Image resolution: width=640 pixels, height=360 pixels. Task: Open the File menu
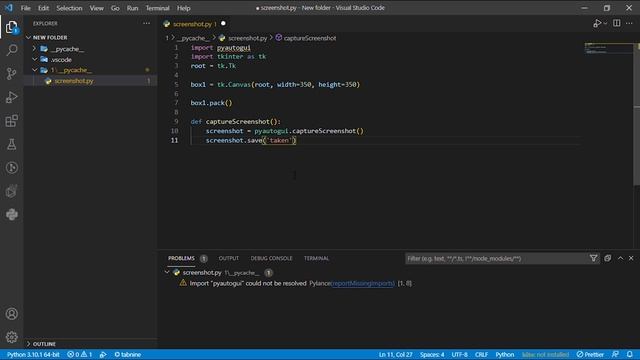(25, 8)
